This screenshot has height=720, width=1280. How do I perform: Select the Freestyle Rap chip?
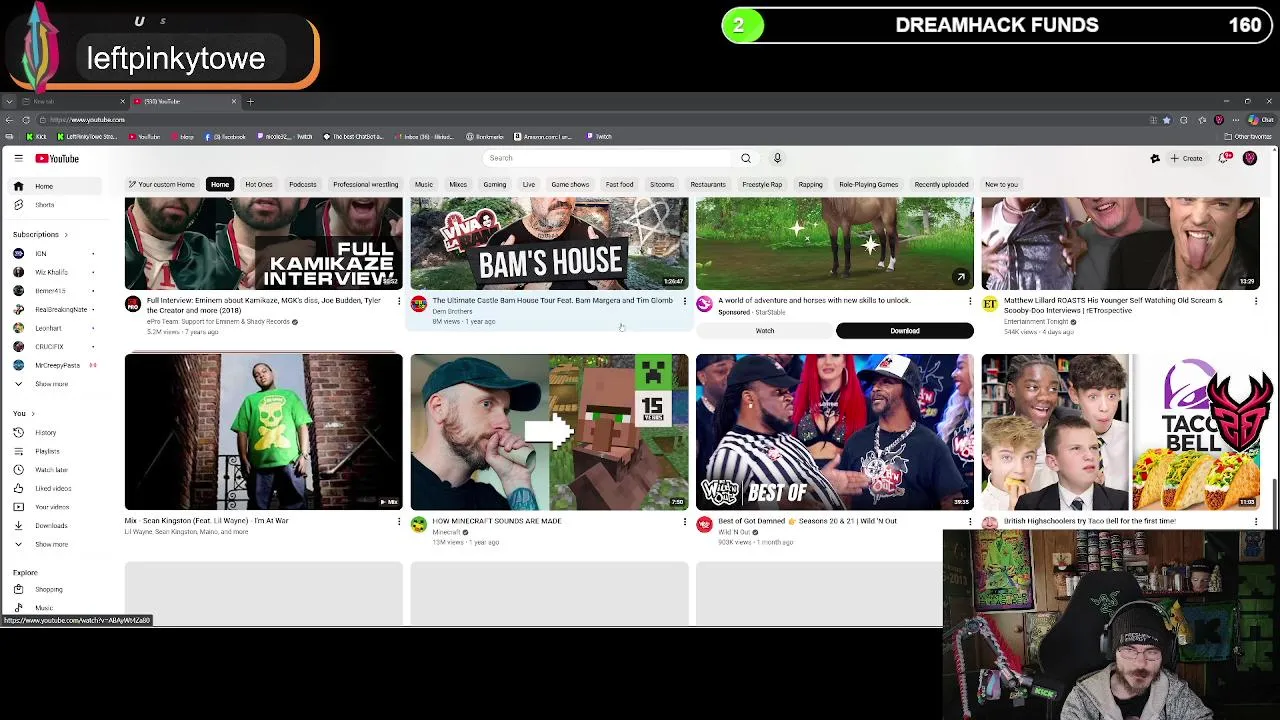pos(762,184)
